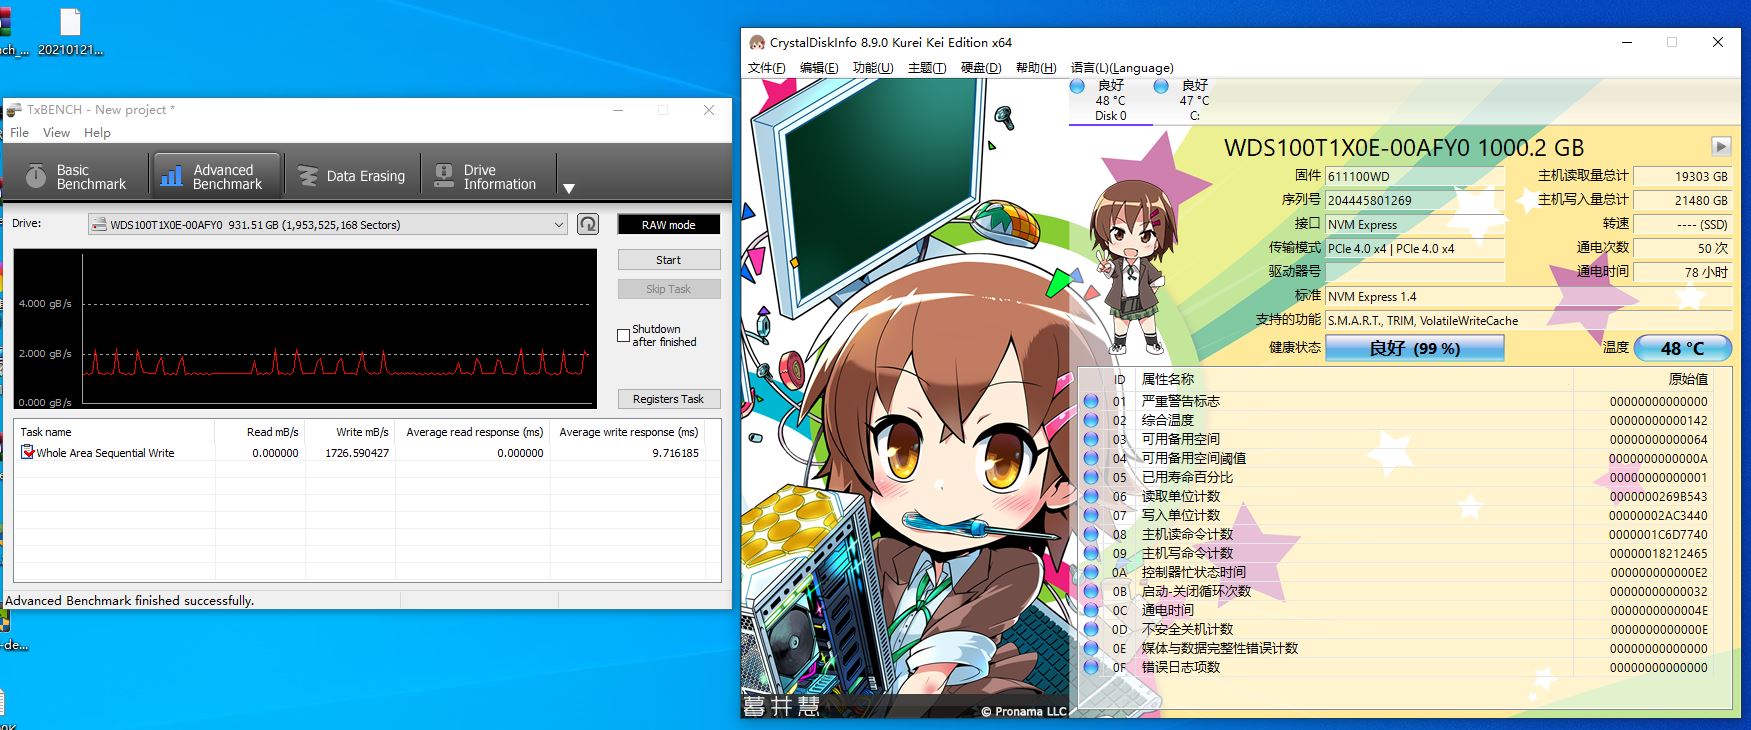Click the 48 °C temperature indicator button

click(x=1682, y=348)
